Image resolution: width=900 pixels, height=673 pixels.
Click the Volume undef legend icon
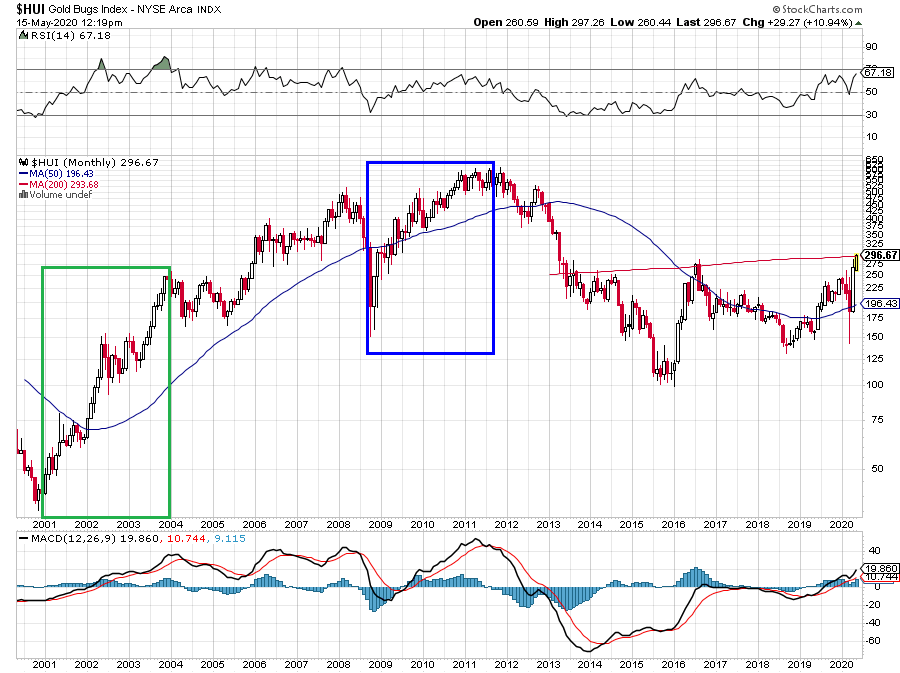[23, 195]
